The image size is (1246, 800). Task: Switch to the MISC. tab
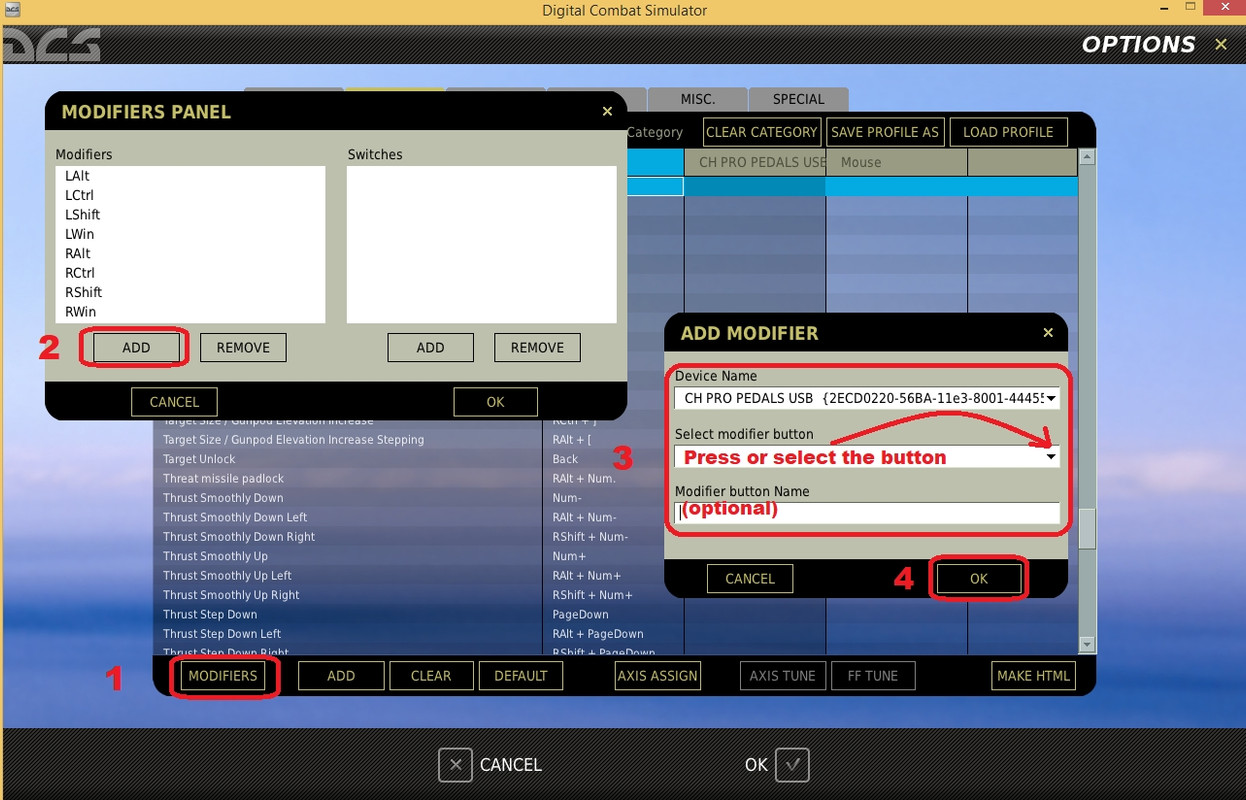(698, 99)
